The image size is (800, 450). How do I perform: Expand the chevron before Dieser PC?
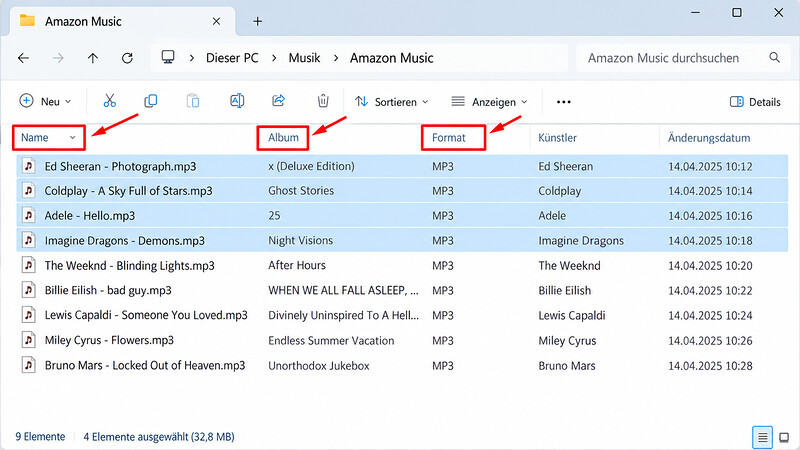(x=192, y=58)
